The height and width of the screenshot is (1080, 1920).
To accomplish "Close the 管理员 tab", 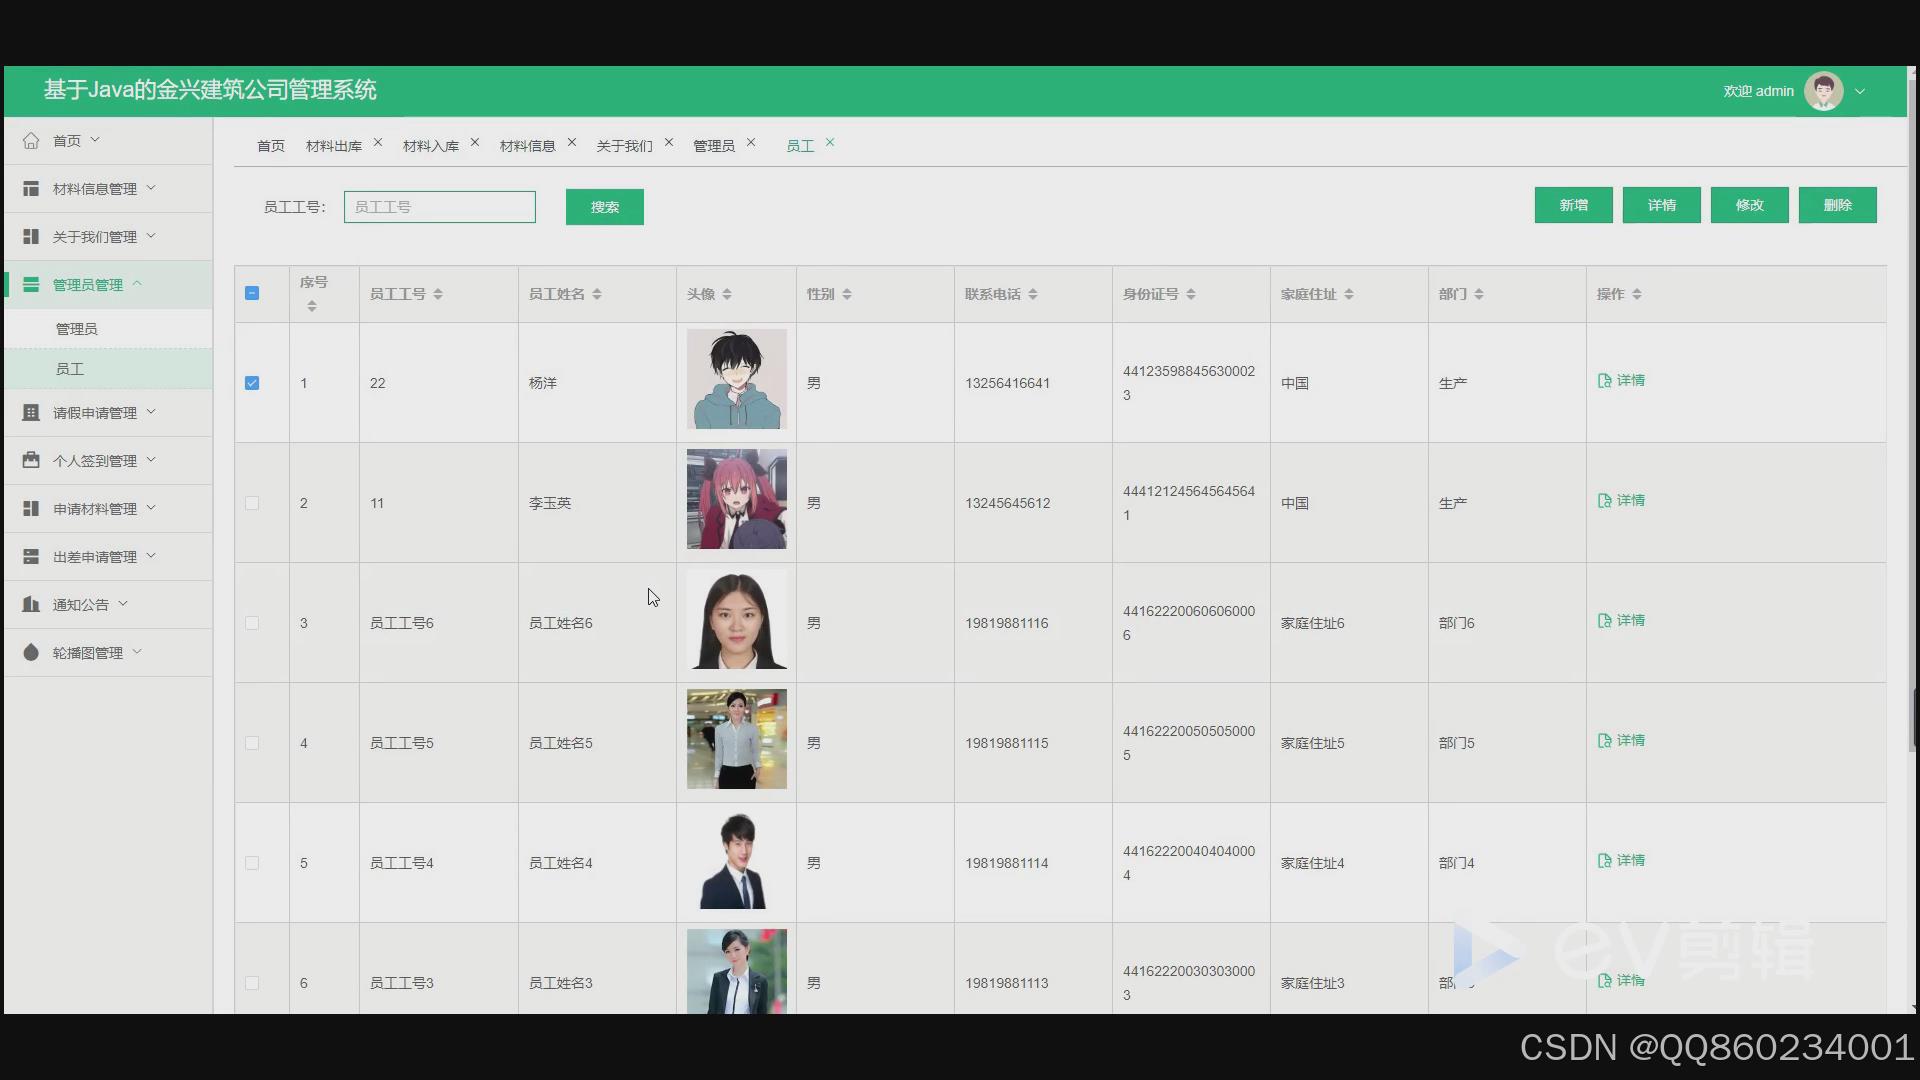I will (x=751, y=143).
